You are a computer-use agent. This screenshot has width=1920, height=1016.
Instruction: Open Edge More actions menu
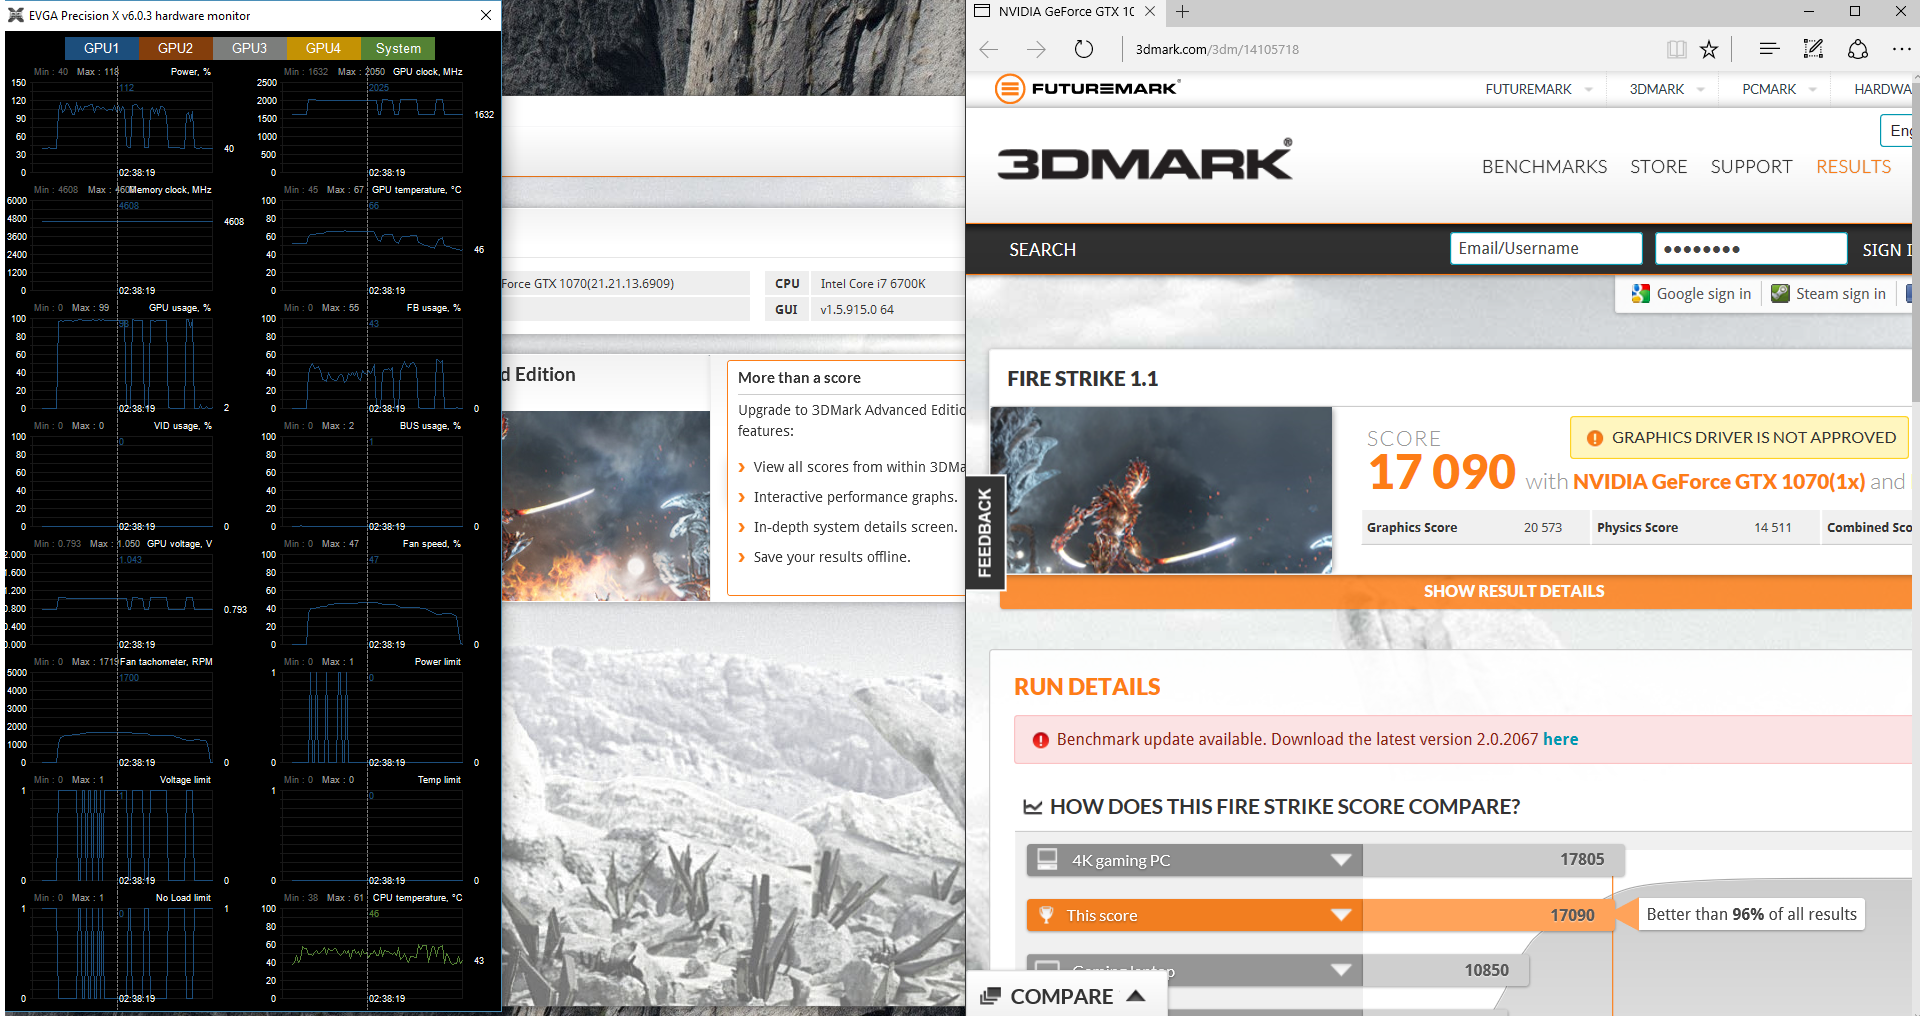1901,49
